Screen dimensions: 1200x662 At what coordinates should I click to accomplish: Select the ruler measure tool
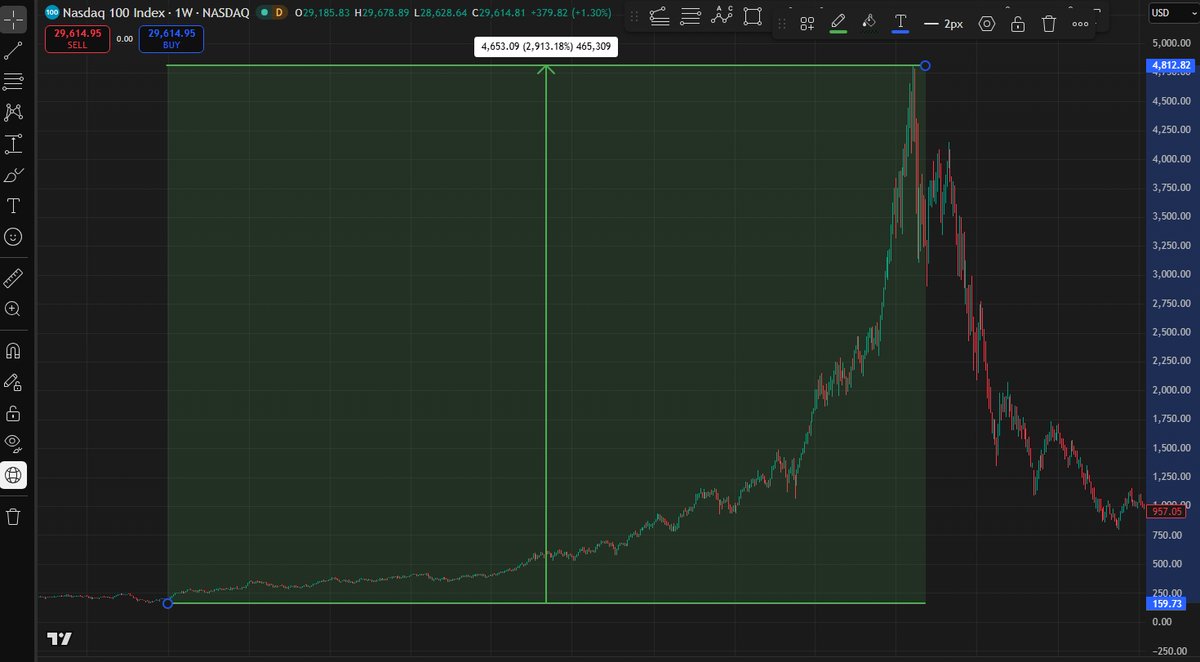[14, 278]
